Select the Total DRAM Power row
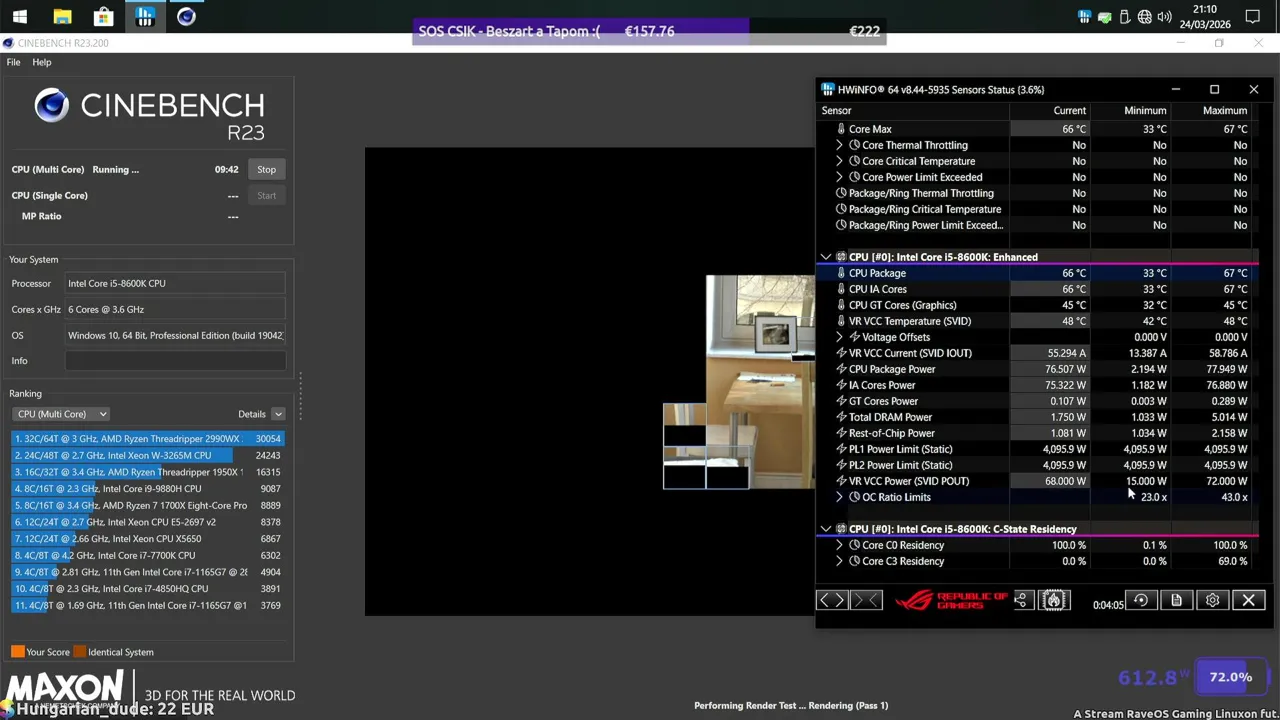The width and height of the screenshot is (1280, 720). 1036,417
